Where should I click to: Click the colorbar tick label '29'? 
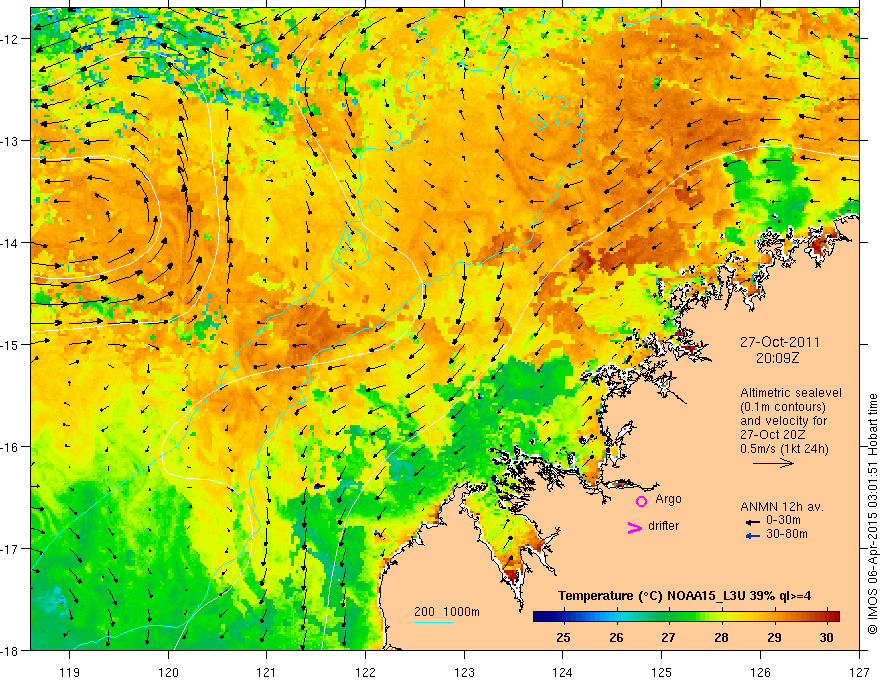point(774,637)
